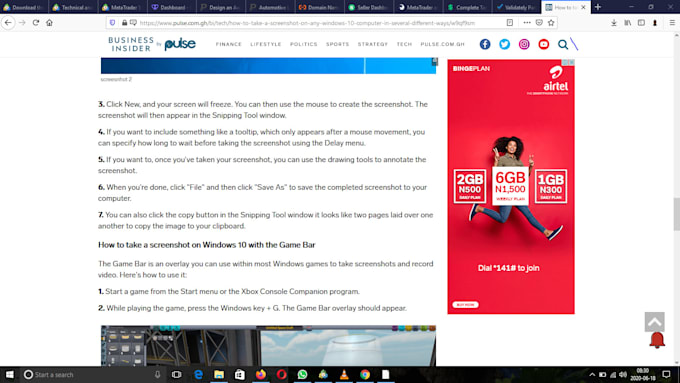Switch to the Dashboard tab

click(172, 7)
